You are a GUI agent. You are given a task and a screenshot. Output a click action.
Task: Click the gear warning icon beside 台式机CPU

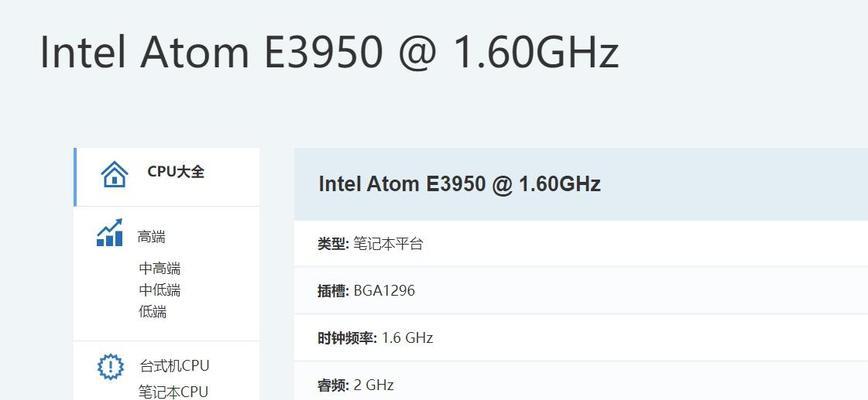111,367
